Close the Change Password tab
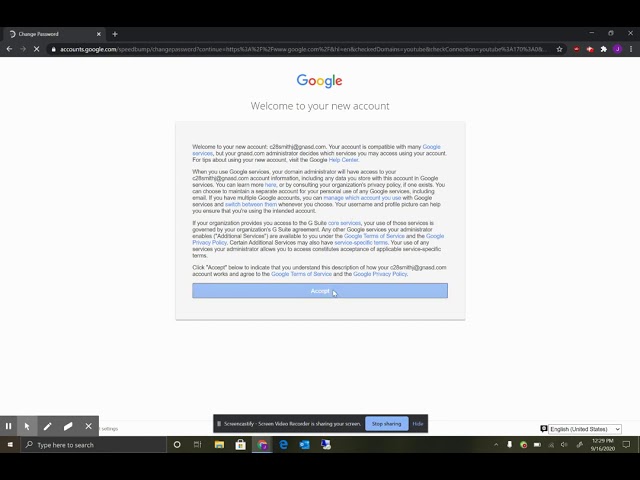This screenshot has height=480, width=640. point(98,34)
